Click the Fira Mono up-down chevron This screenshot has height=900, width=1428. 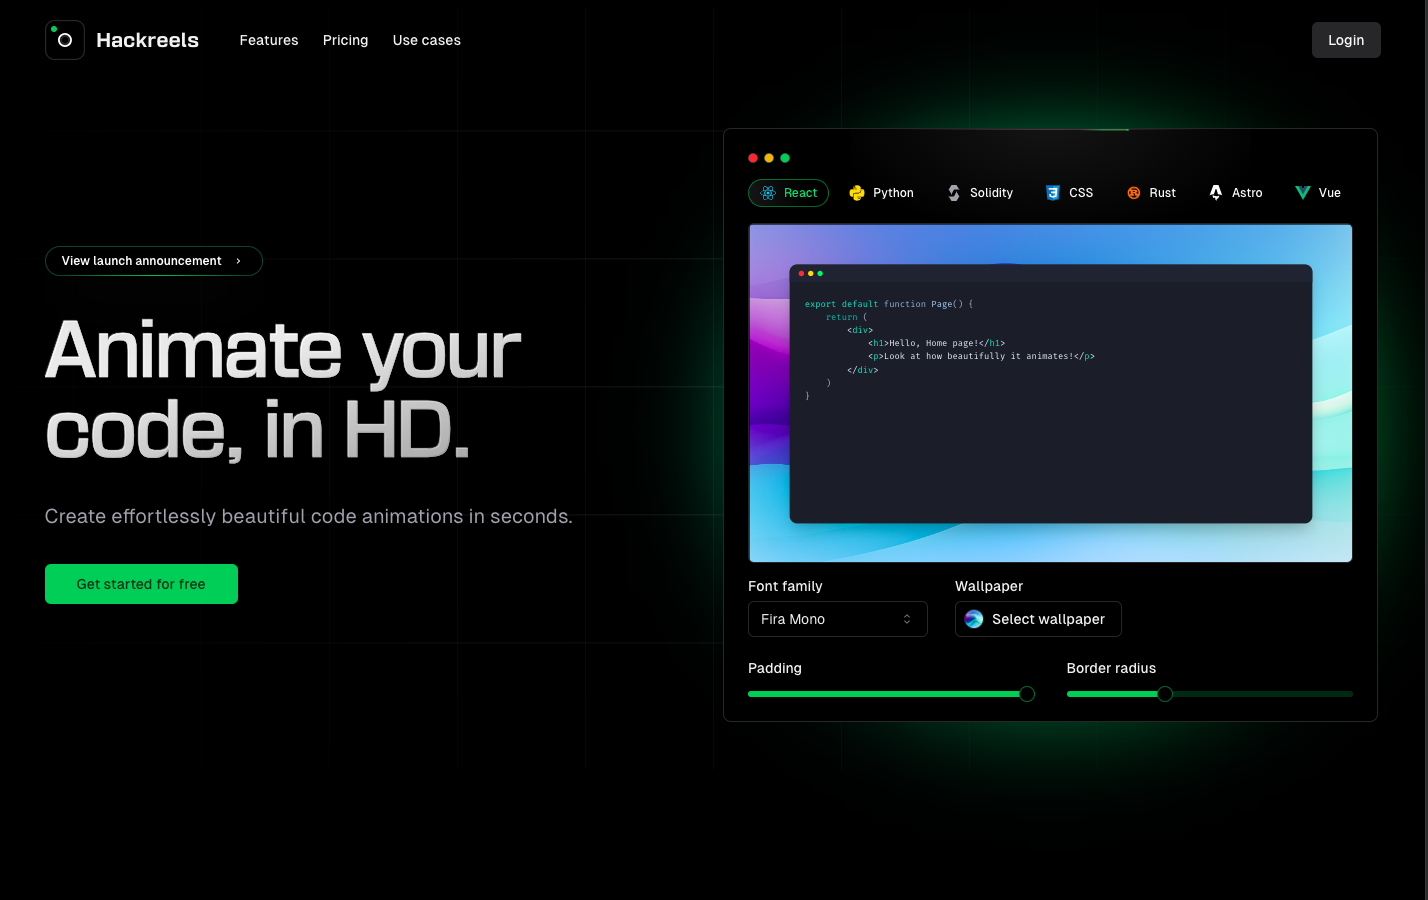(x=907, y=619)
